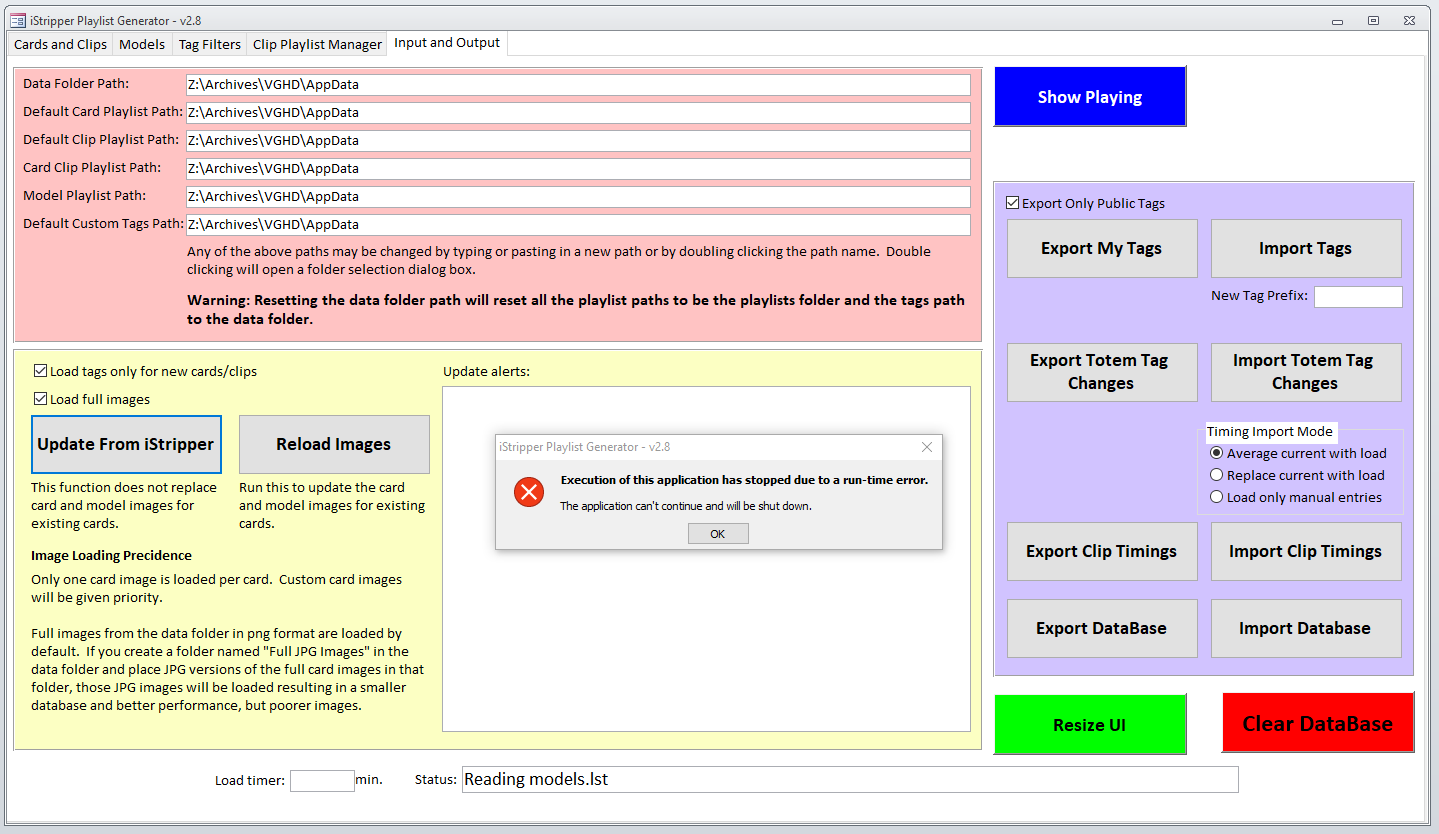Screen dimensions: 1439x834
Task: Click the Data Folder Path field
Action: coord(578,85)
